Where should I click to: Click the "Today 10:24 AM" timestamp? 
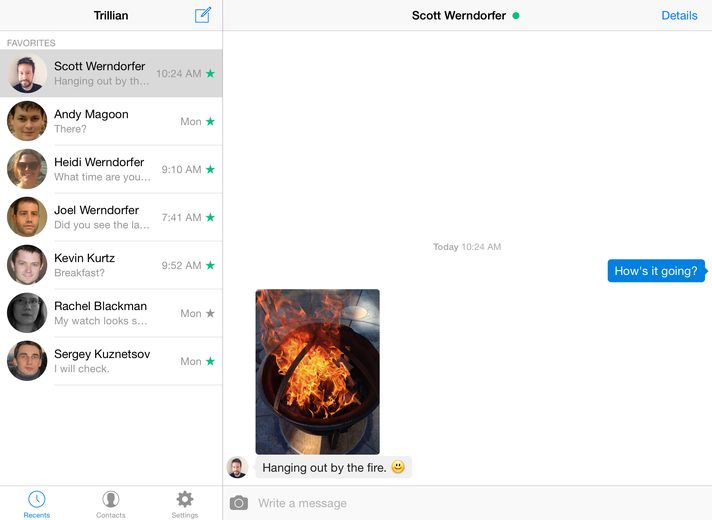tap(467, 247)
